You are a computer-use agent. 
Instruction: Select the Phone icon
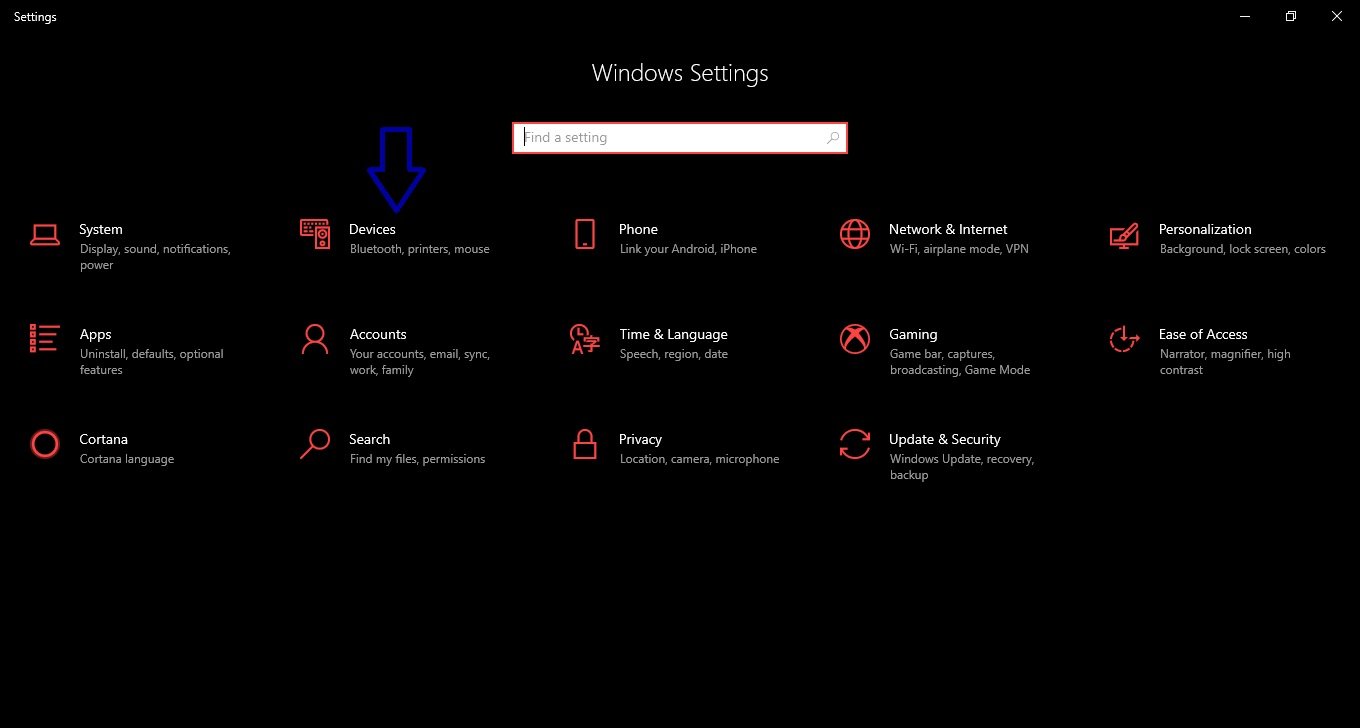click(585, 234)
